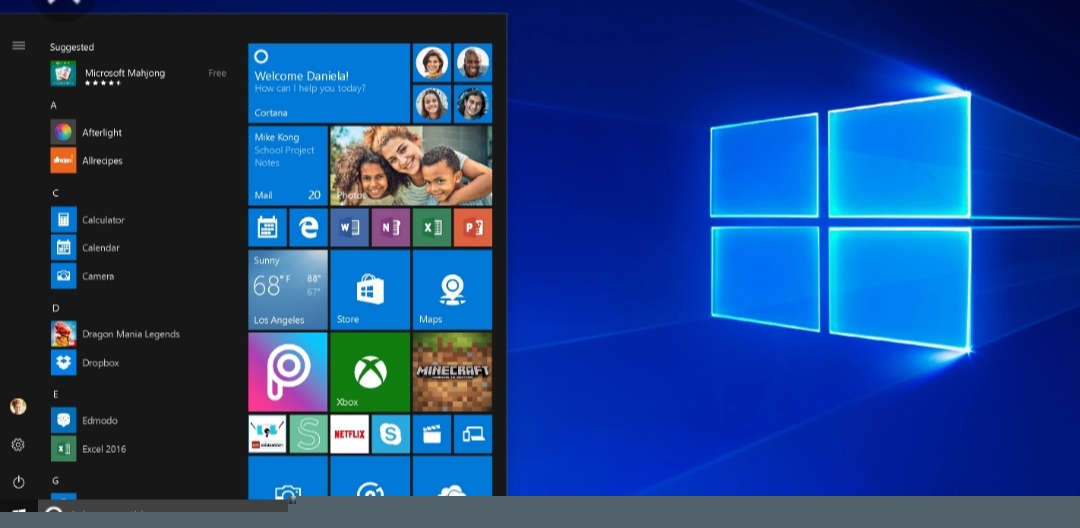Open the Xbox tile
This screenshot has height=528, width=1080.
370,372
